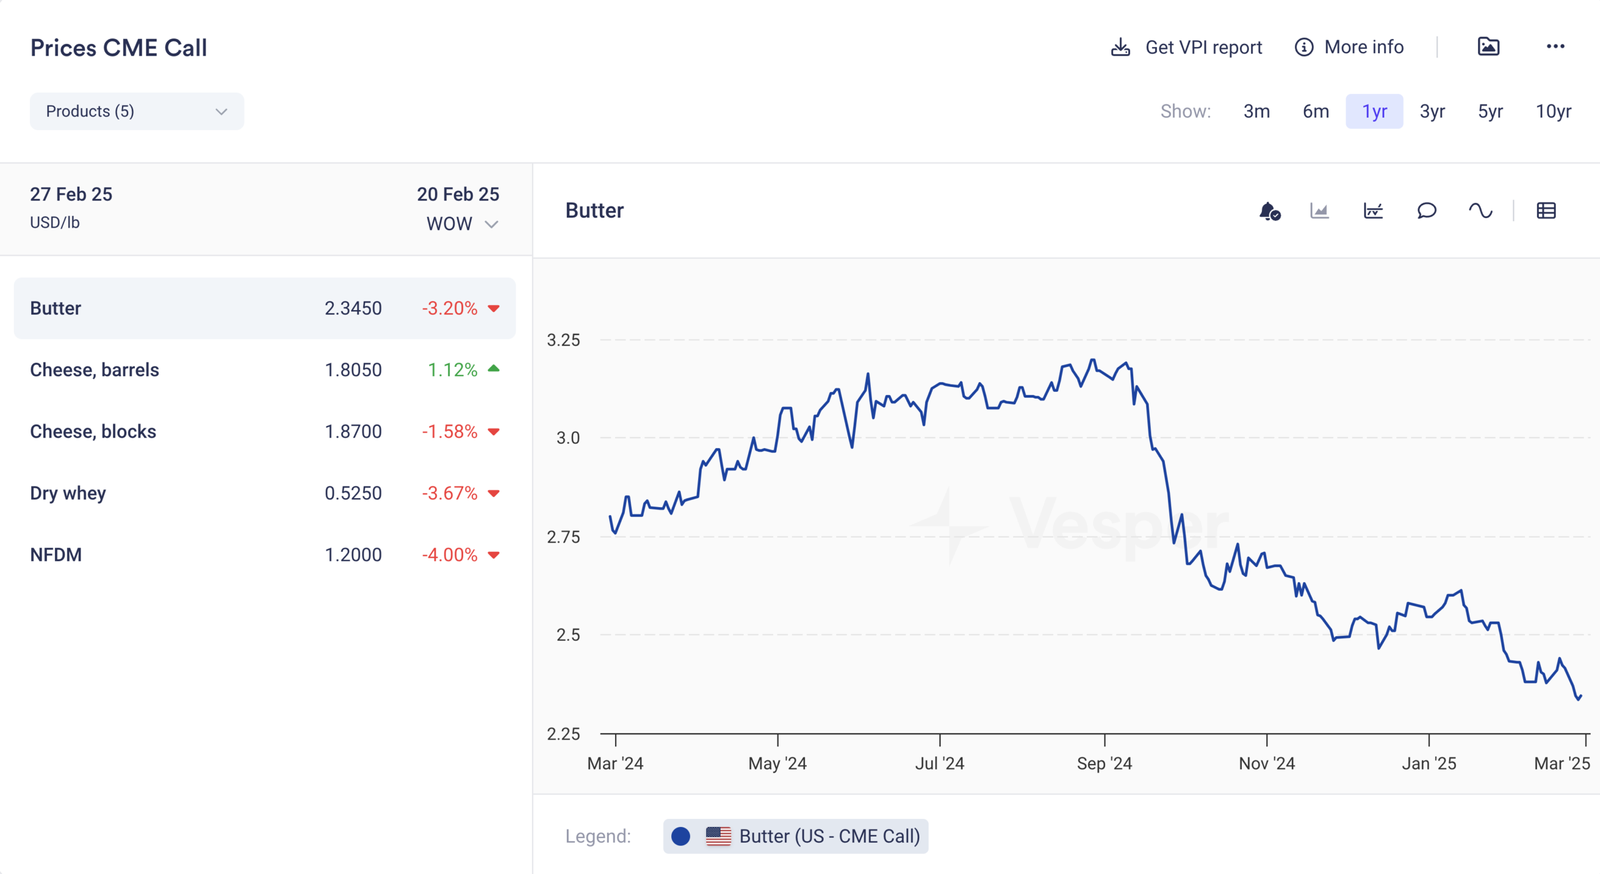Select the 6m time range option
This screenshot has width=1600, height=874.
pos(1315,111)
